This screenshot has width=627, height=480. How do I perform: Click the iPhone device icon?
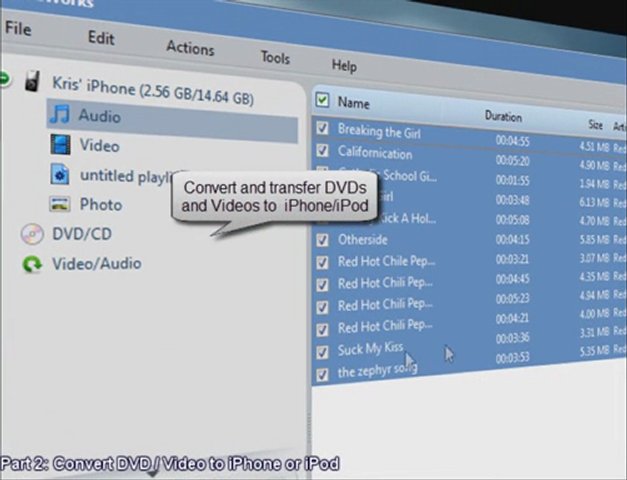pos(34,82)
